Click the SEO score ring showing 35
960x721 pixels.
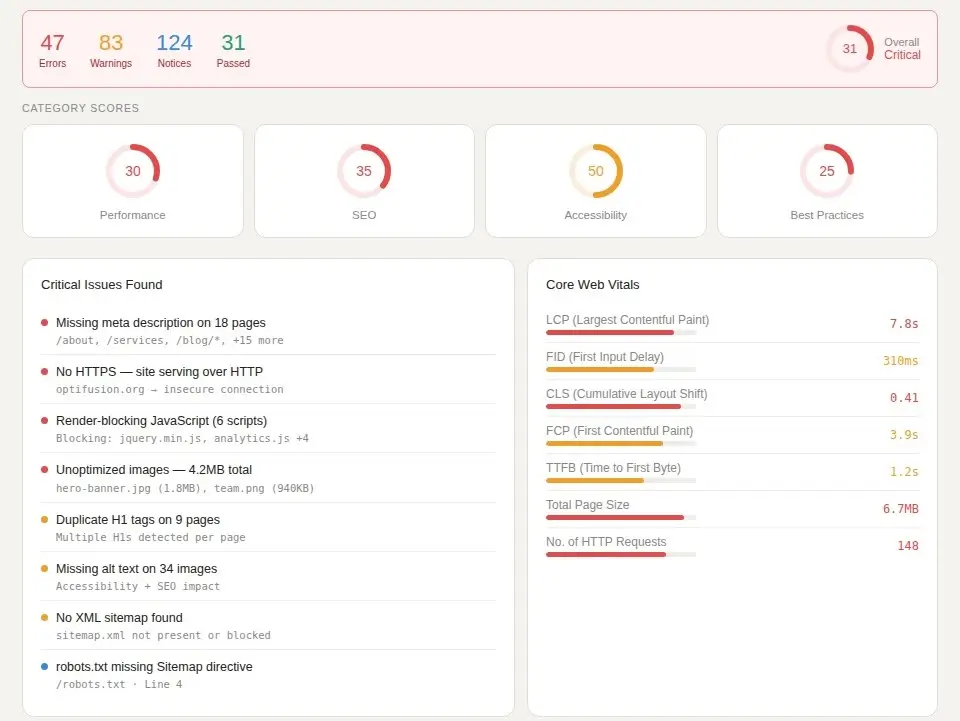364,171
